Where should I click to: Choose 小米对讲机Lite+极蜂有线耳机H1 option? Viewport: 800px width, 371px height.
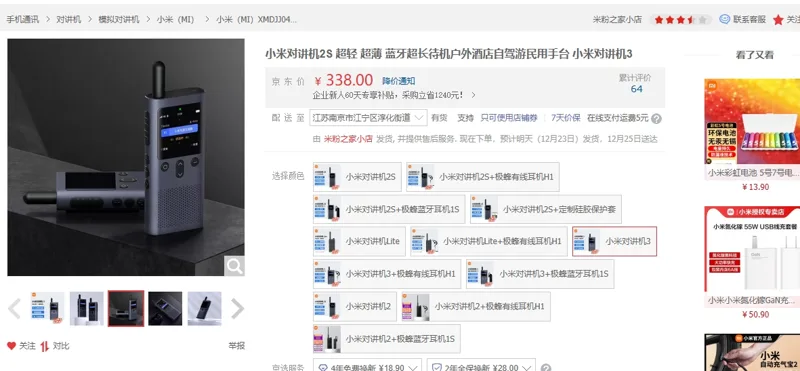coord(489,241)
